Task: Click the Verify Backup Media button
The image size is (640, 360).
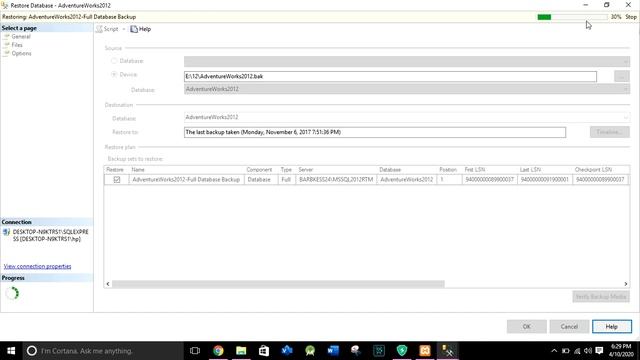Action: pos(601,297)
